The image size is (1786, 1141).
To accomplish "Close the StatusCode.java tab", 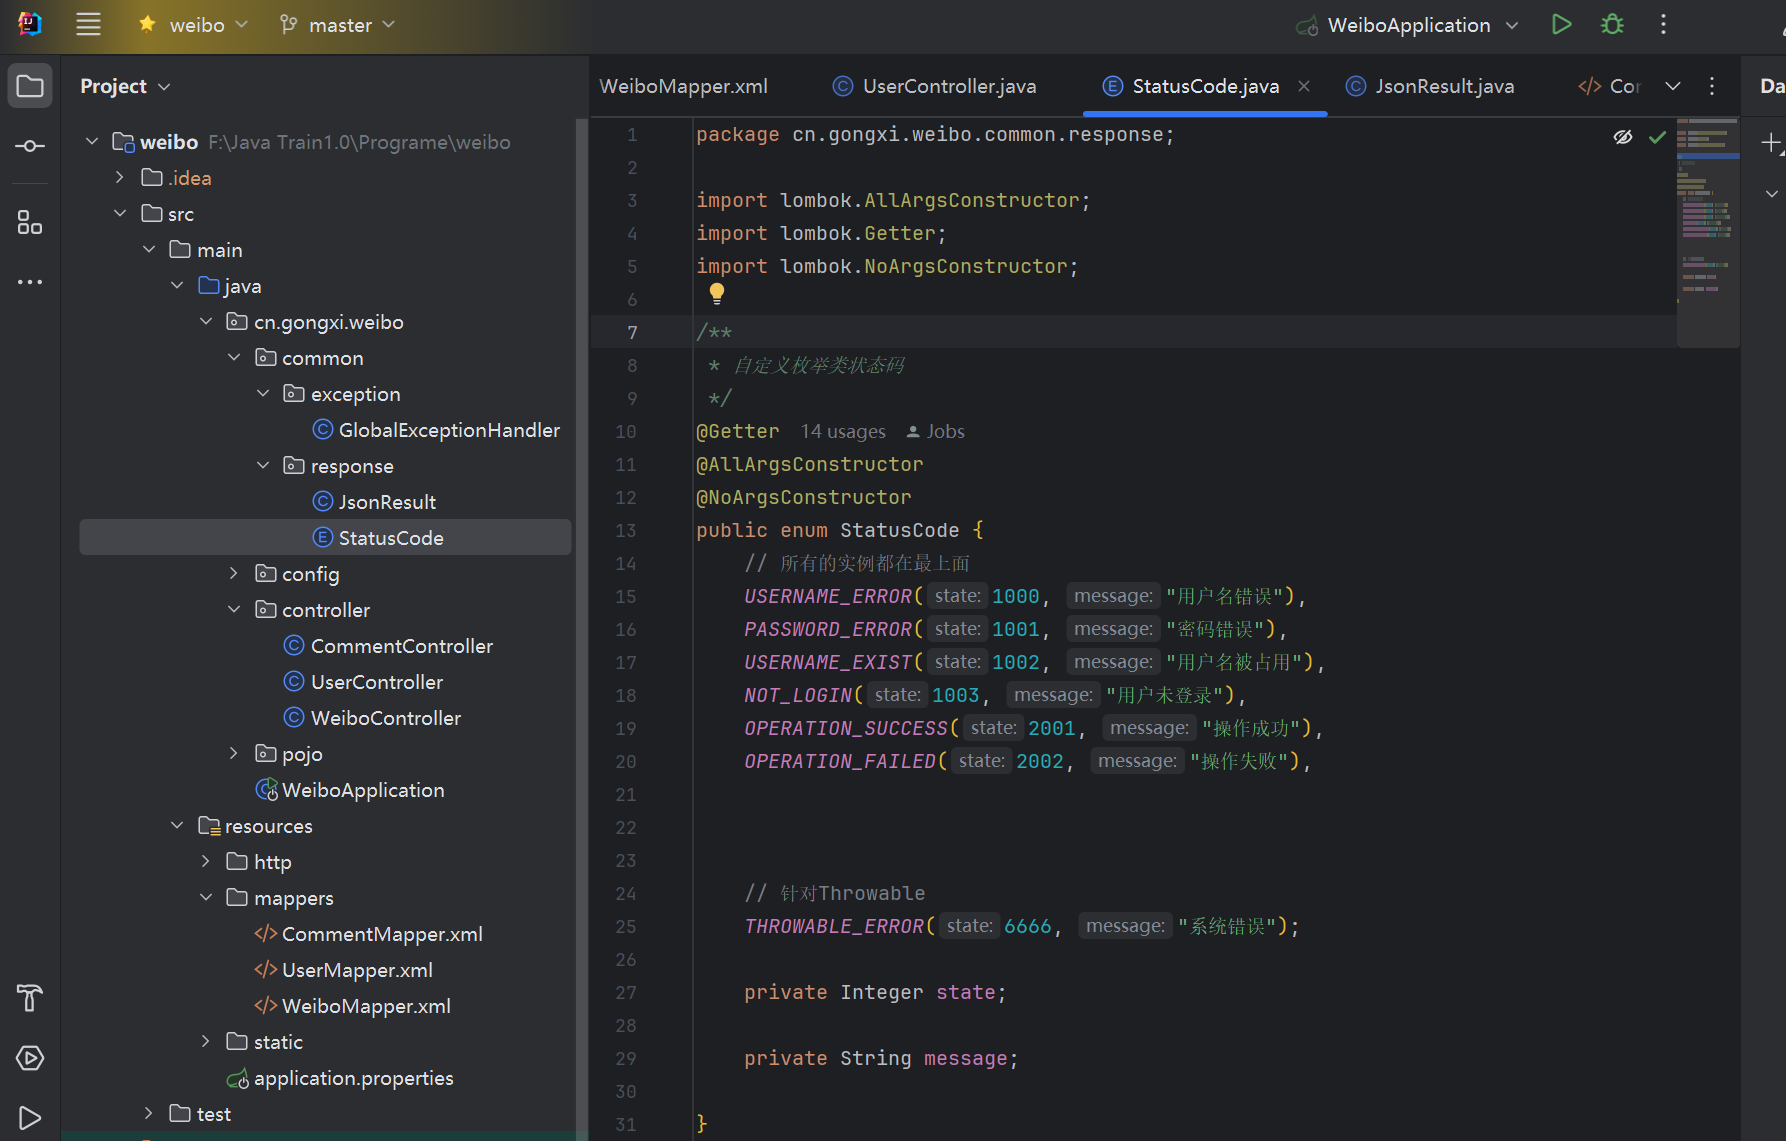I will (x=1304, y=86).
